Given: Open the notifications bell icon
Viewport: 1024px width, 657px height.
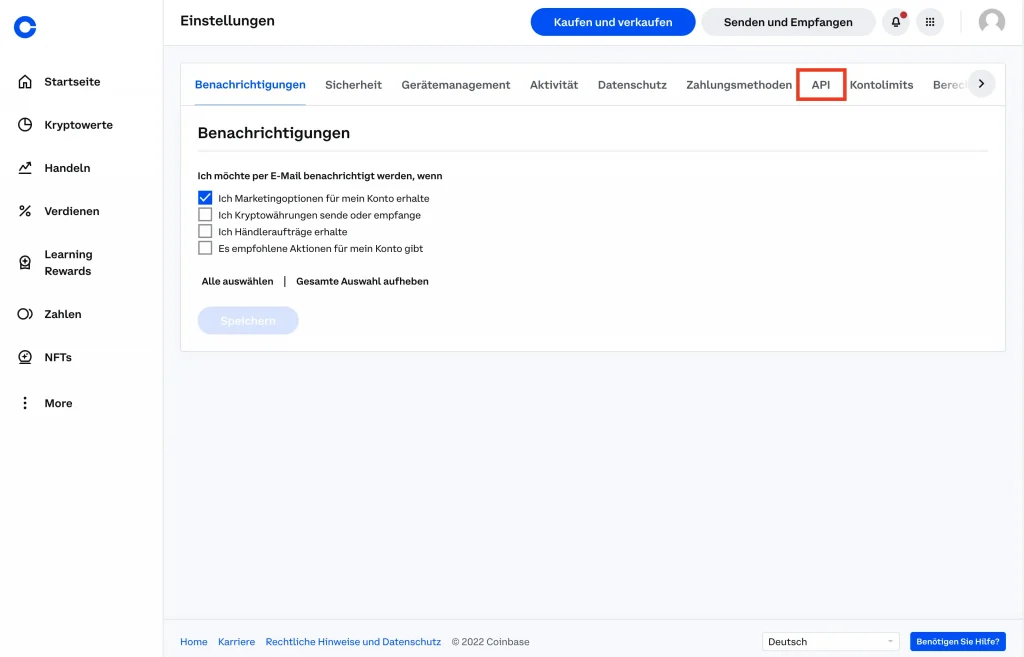Looking at the screenshot, I should coord(895,22).
